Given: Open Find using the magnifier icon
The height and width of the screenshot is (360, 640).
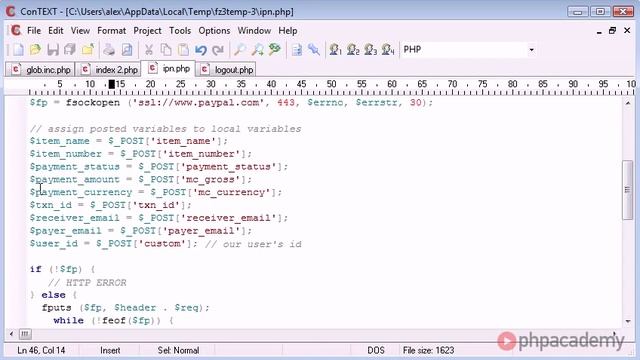Looking at the screenshot, I should 239,50.
